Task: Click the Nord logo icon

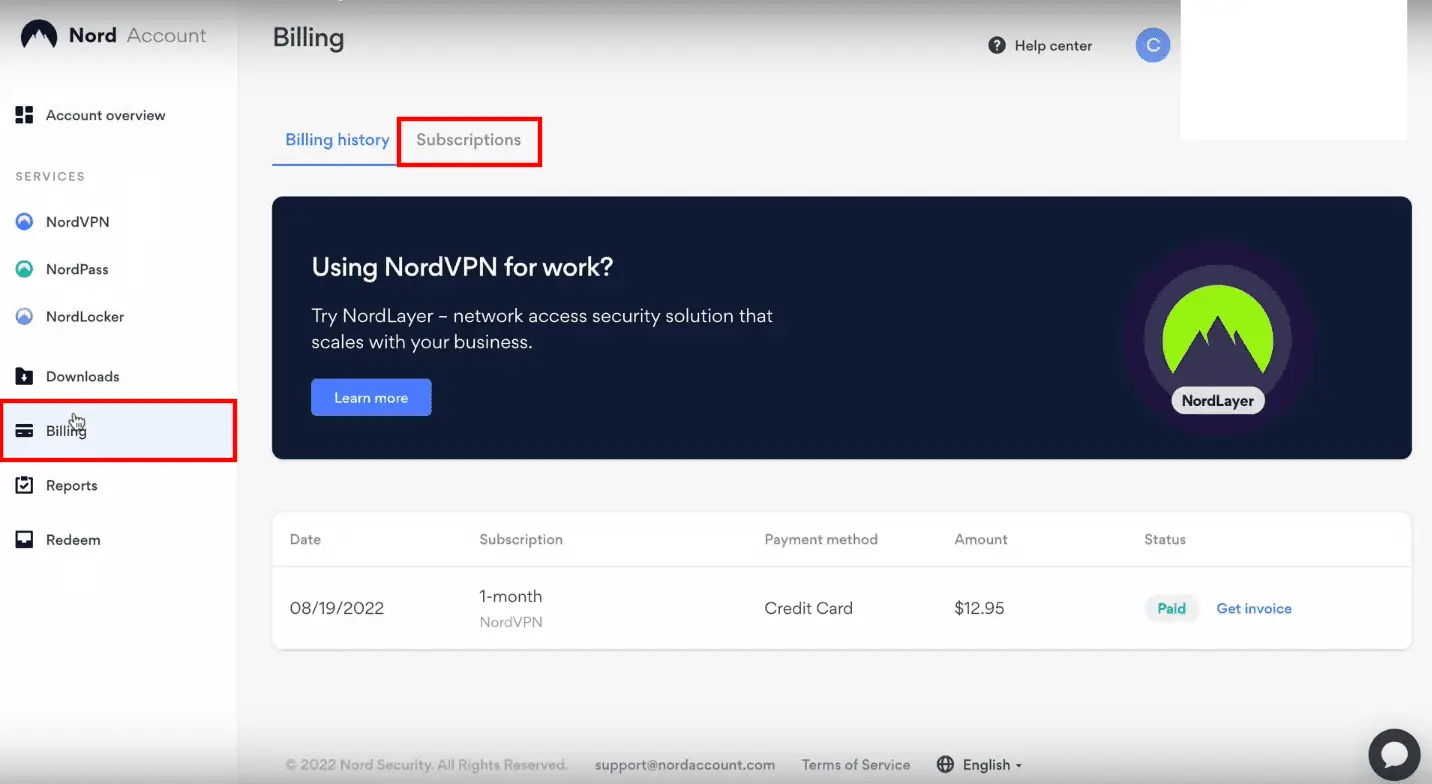Action: coord(39,35)
